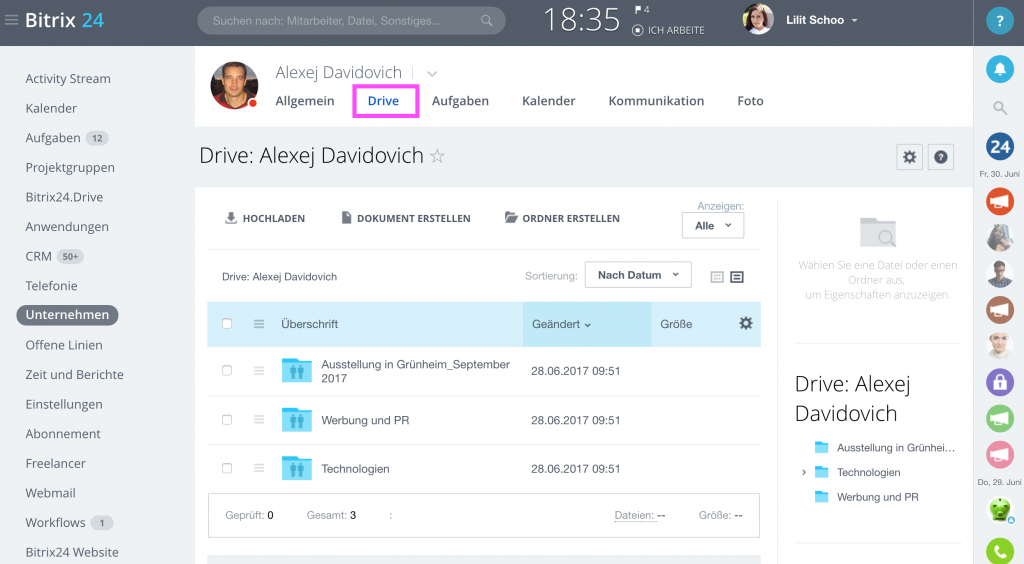Open the Technologien folder name in file list
1024x564 pixels.
pos(355,469)
